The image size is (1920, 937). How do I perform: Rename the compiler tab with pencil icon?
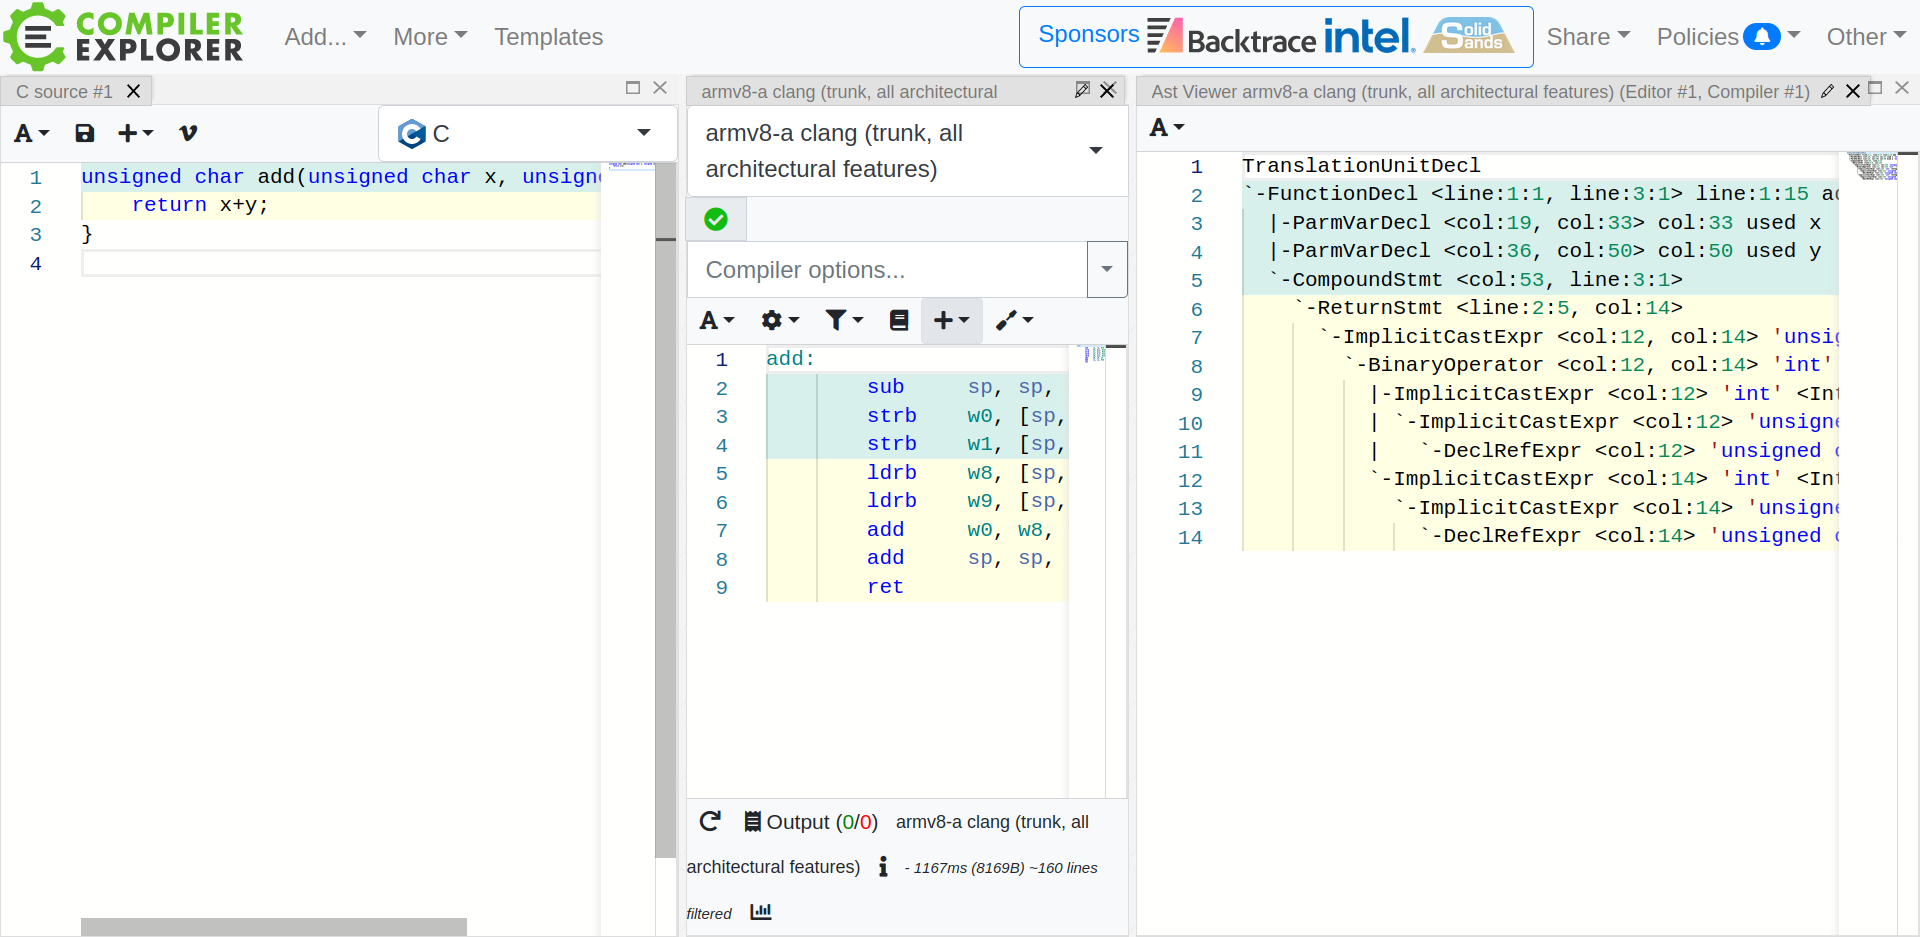(1082, 90)
